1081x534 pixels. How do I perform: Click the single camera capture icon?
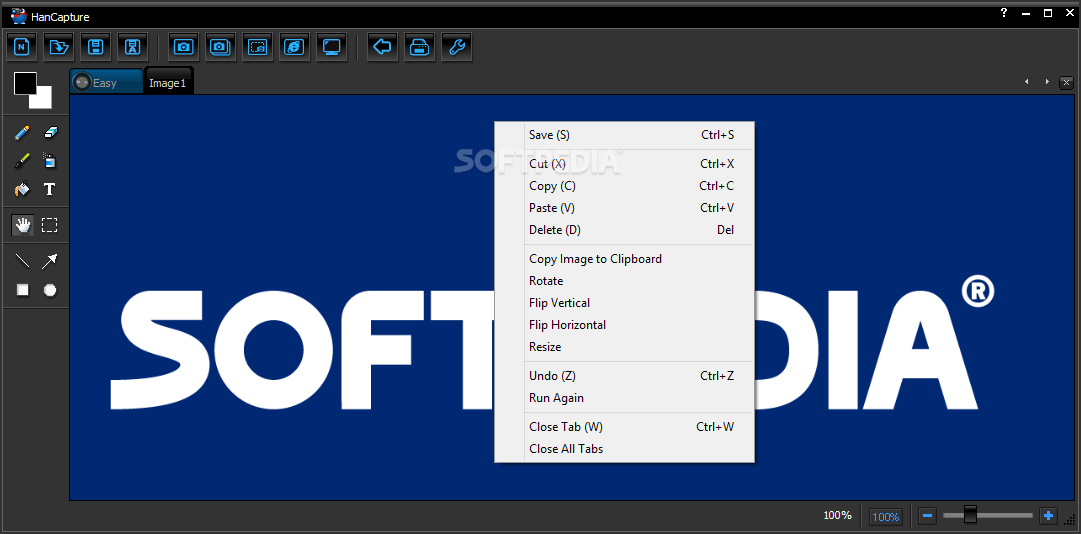click(183, 47)
